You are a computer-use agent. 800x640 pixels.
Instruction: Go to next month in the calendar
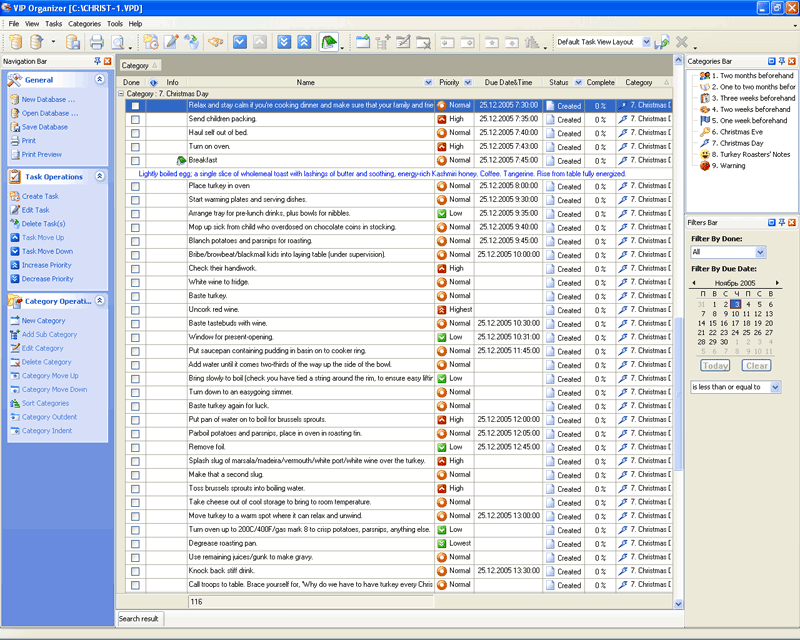[777, 283]
